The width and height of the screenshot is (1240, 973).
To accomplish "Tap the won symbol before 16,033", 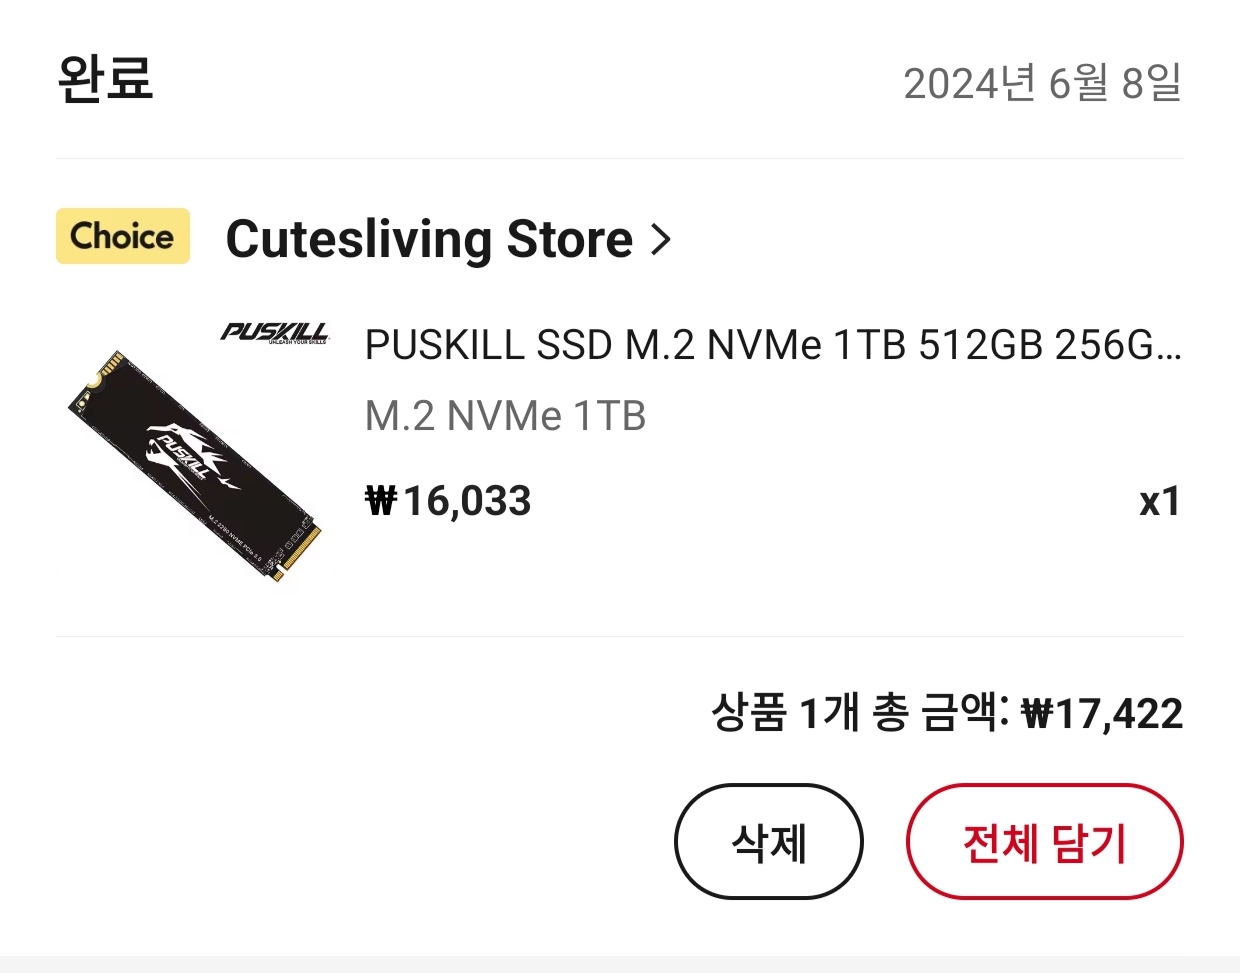I will 381,501.
